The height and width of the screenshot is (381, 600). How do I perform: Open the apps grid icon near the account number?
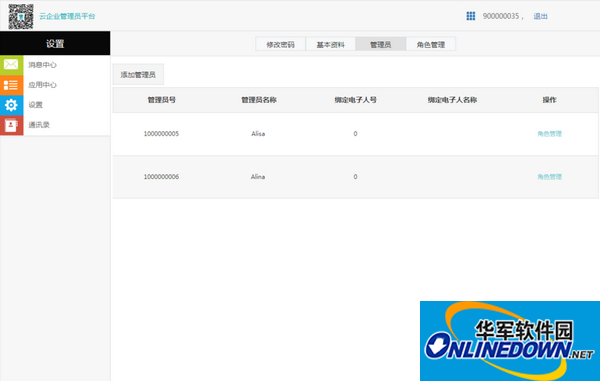click(x=471, y=16)
